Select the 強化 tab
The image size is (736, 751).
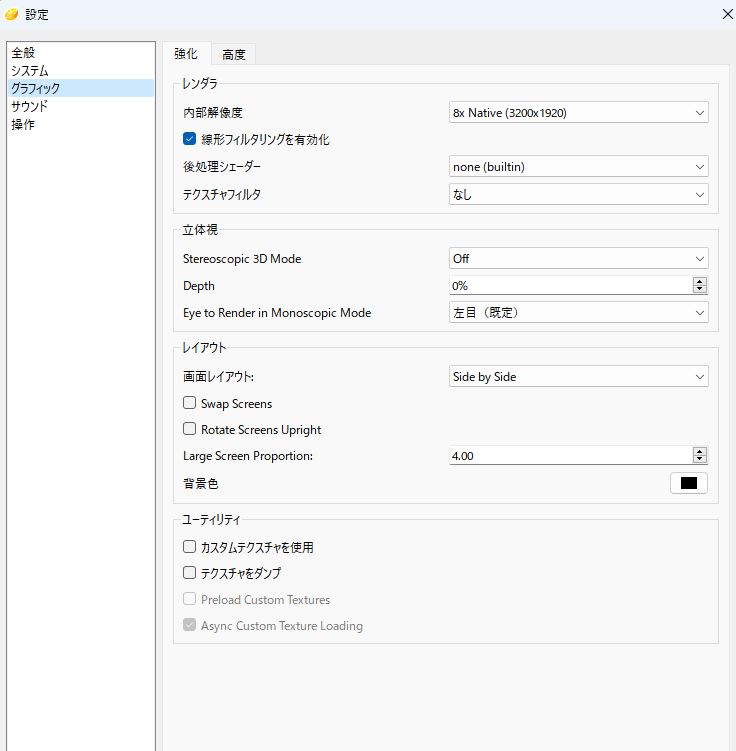[186, 53]
